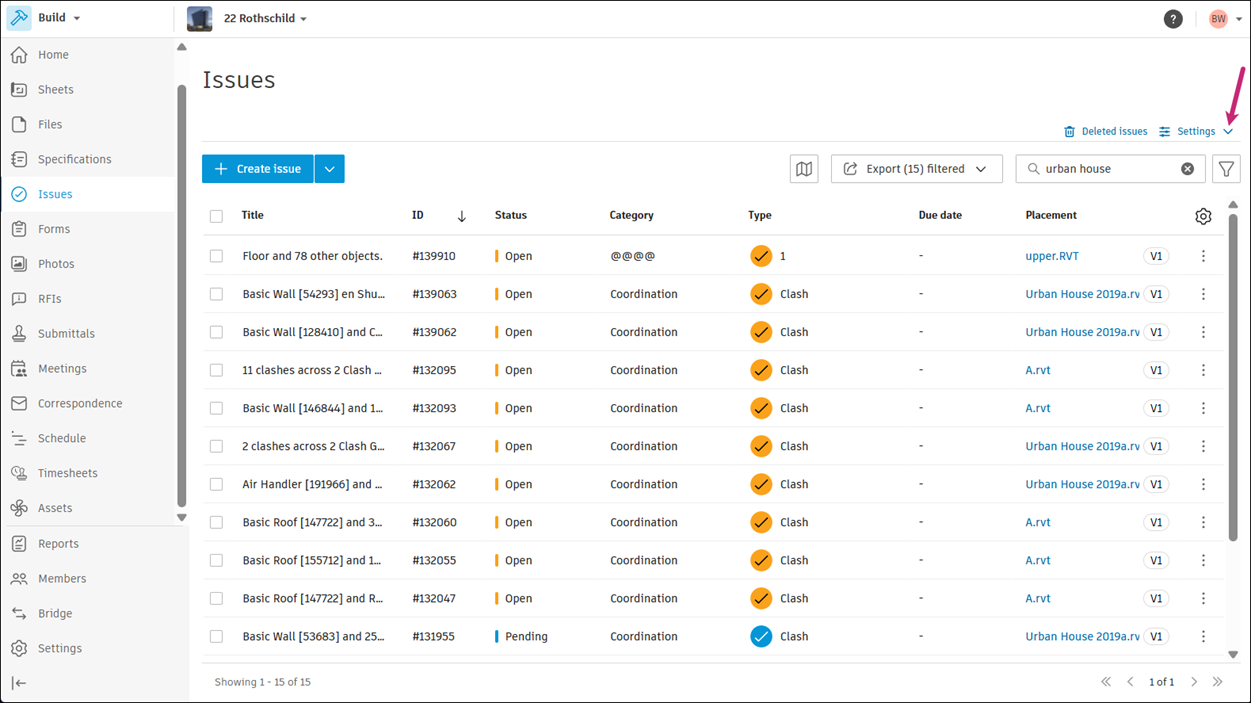Viewport: 1251px width, 703px height.
Task: Open the upper.RVT placement link
Action: [x=1052, y=256]
